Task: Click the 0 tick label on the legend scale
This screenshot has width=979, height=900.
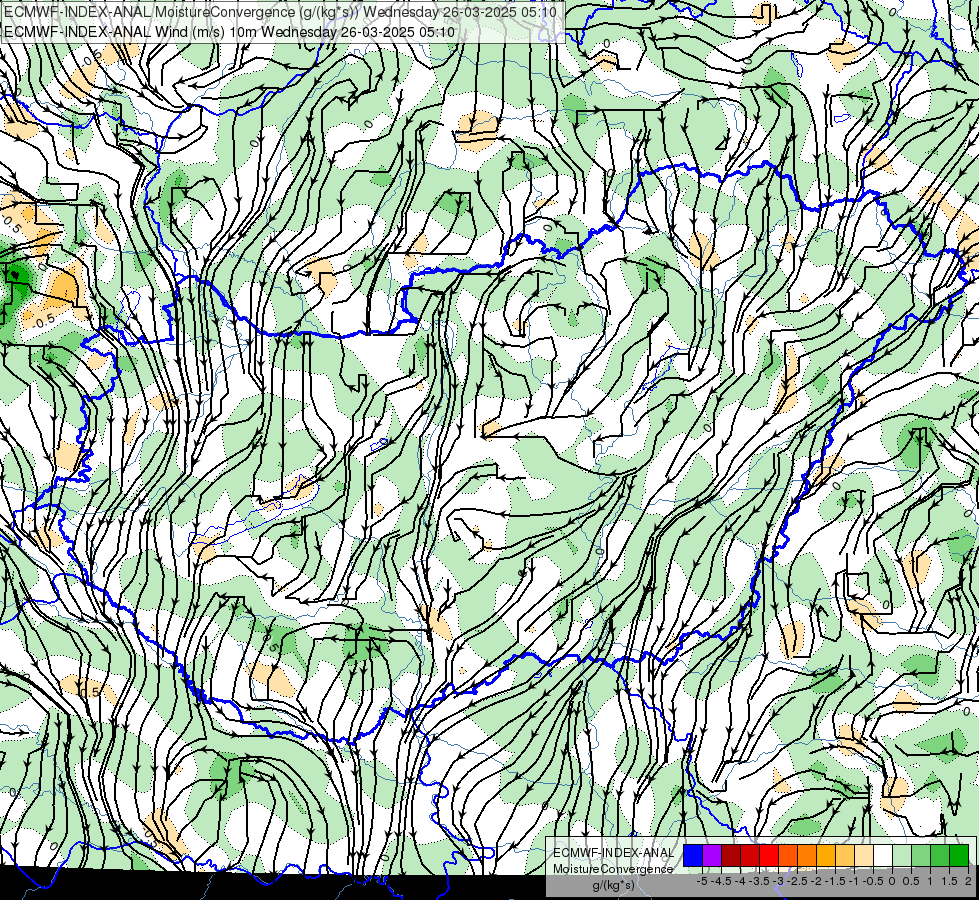Action: point(892,881)
